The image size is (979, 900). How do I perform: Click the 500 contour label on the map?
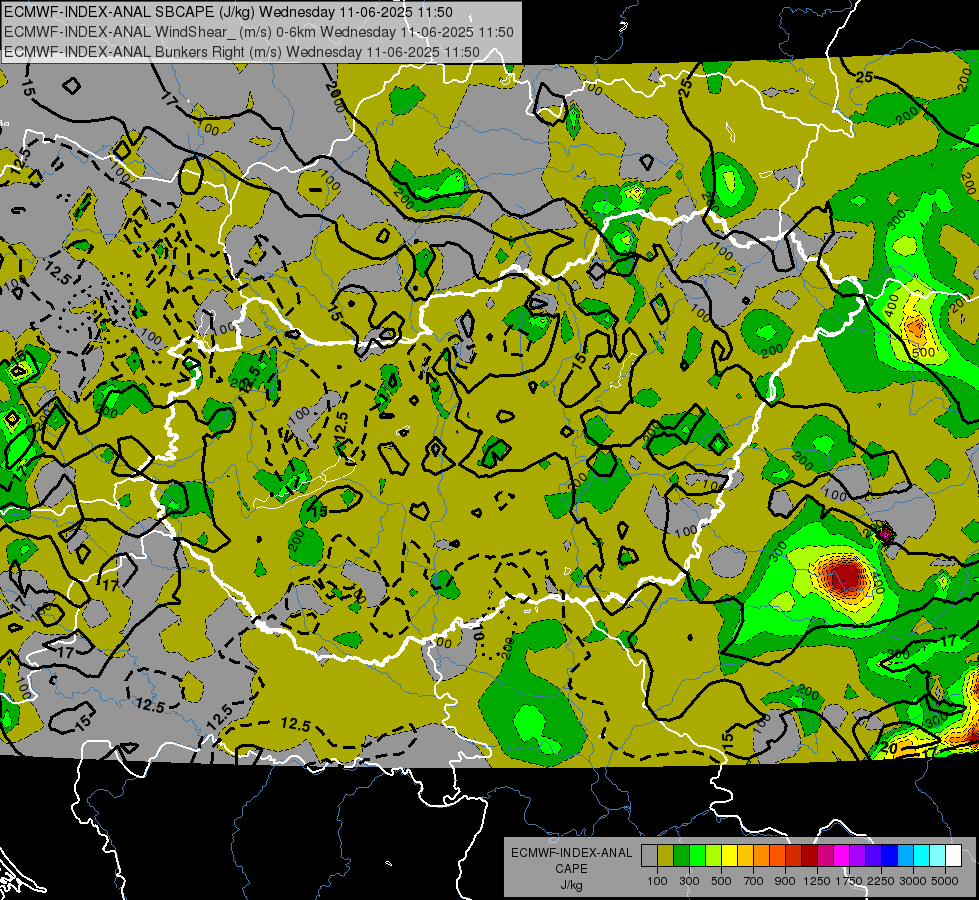point(923,352)
